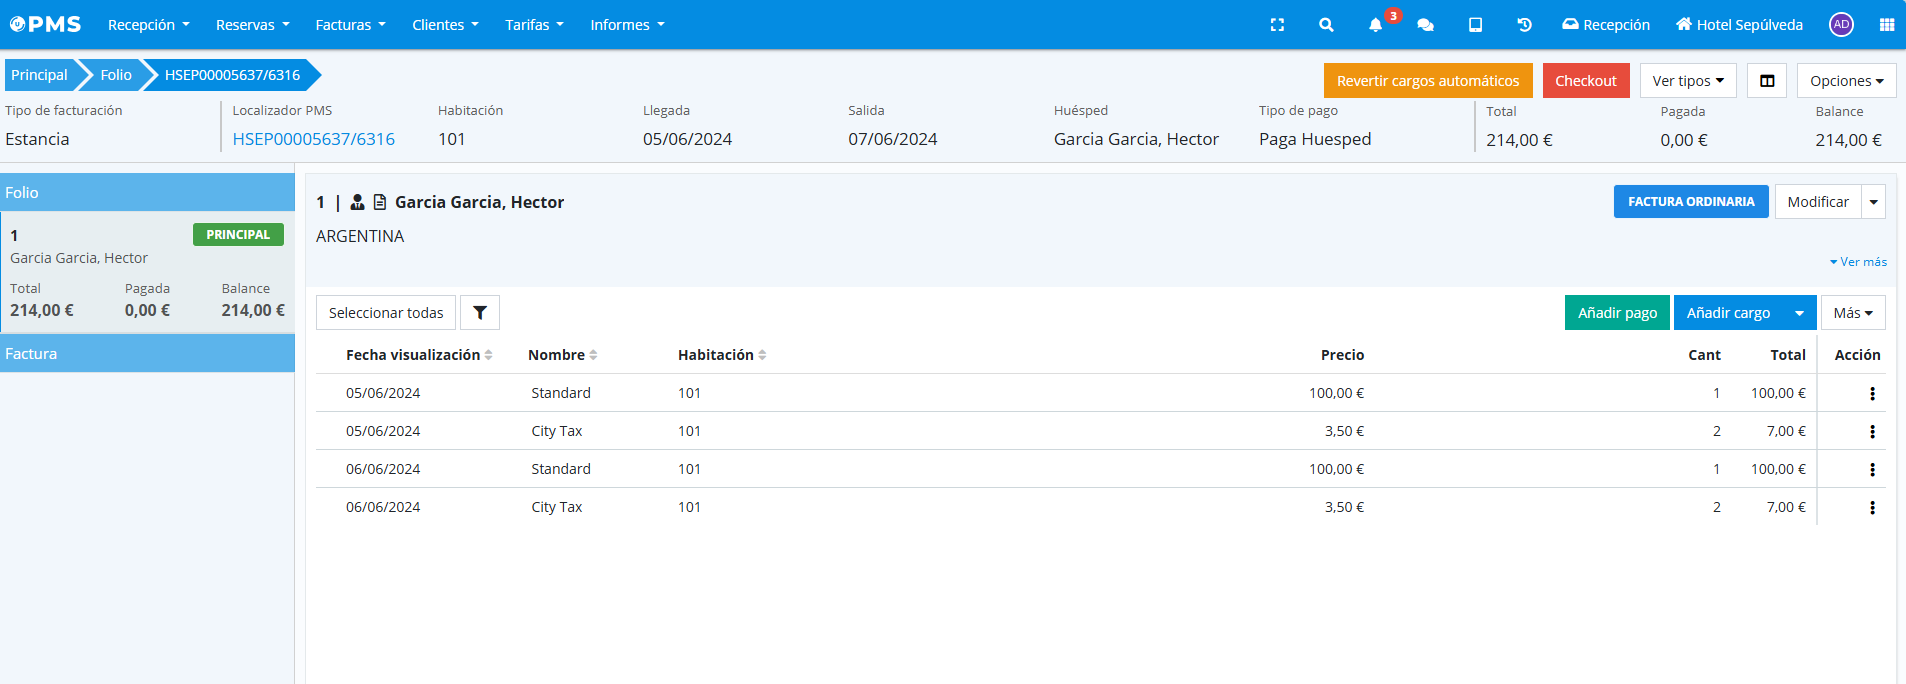Open the chat messages icon
1906x684 pixels.
[x=1426, y=25]
